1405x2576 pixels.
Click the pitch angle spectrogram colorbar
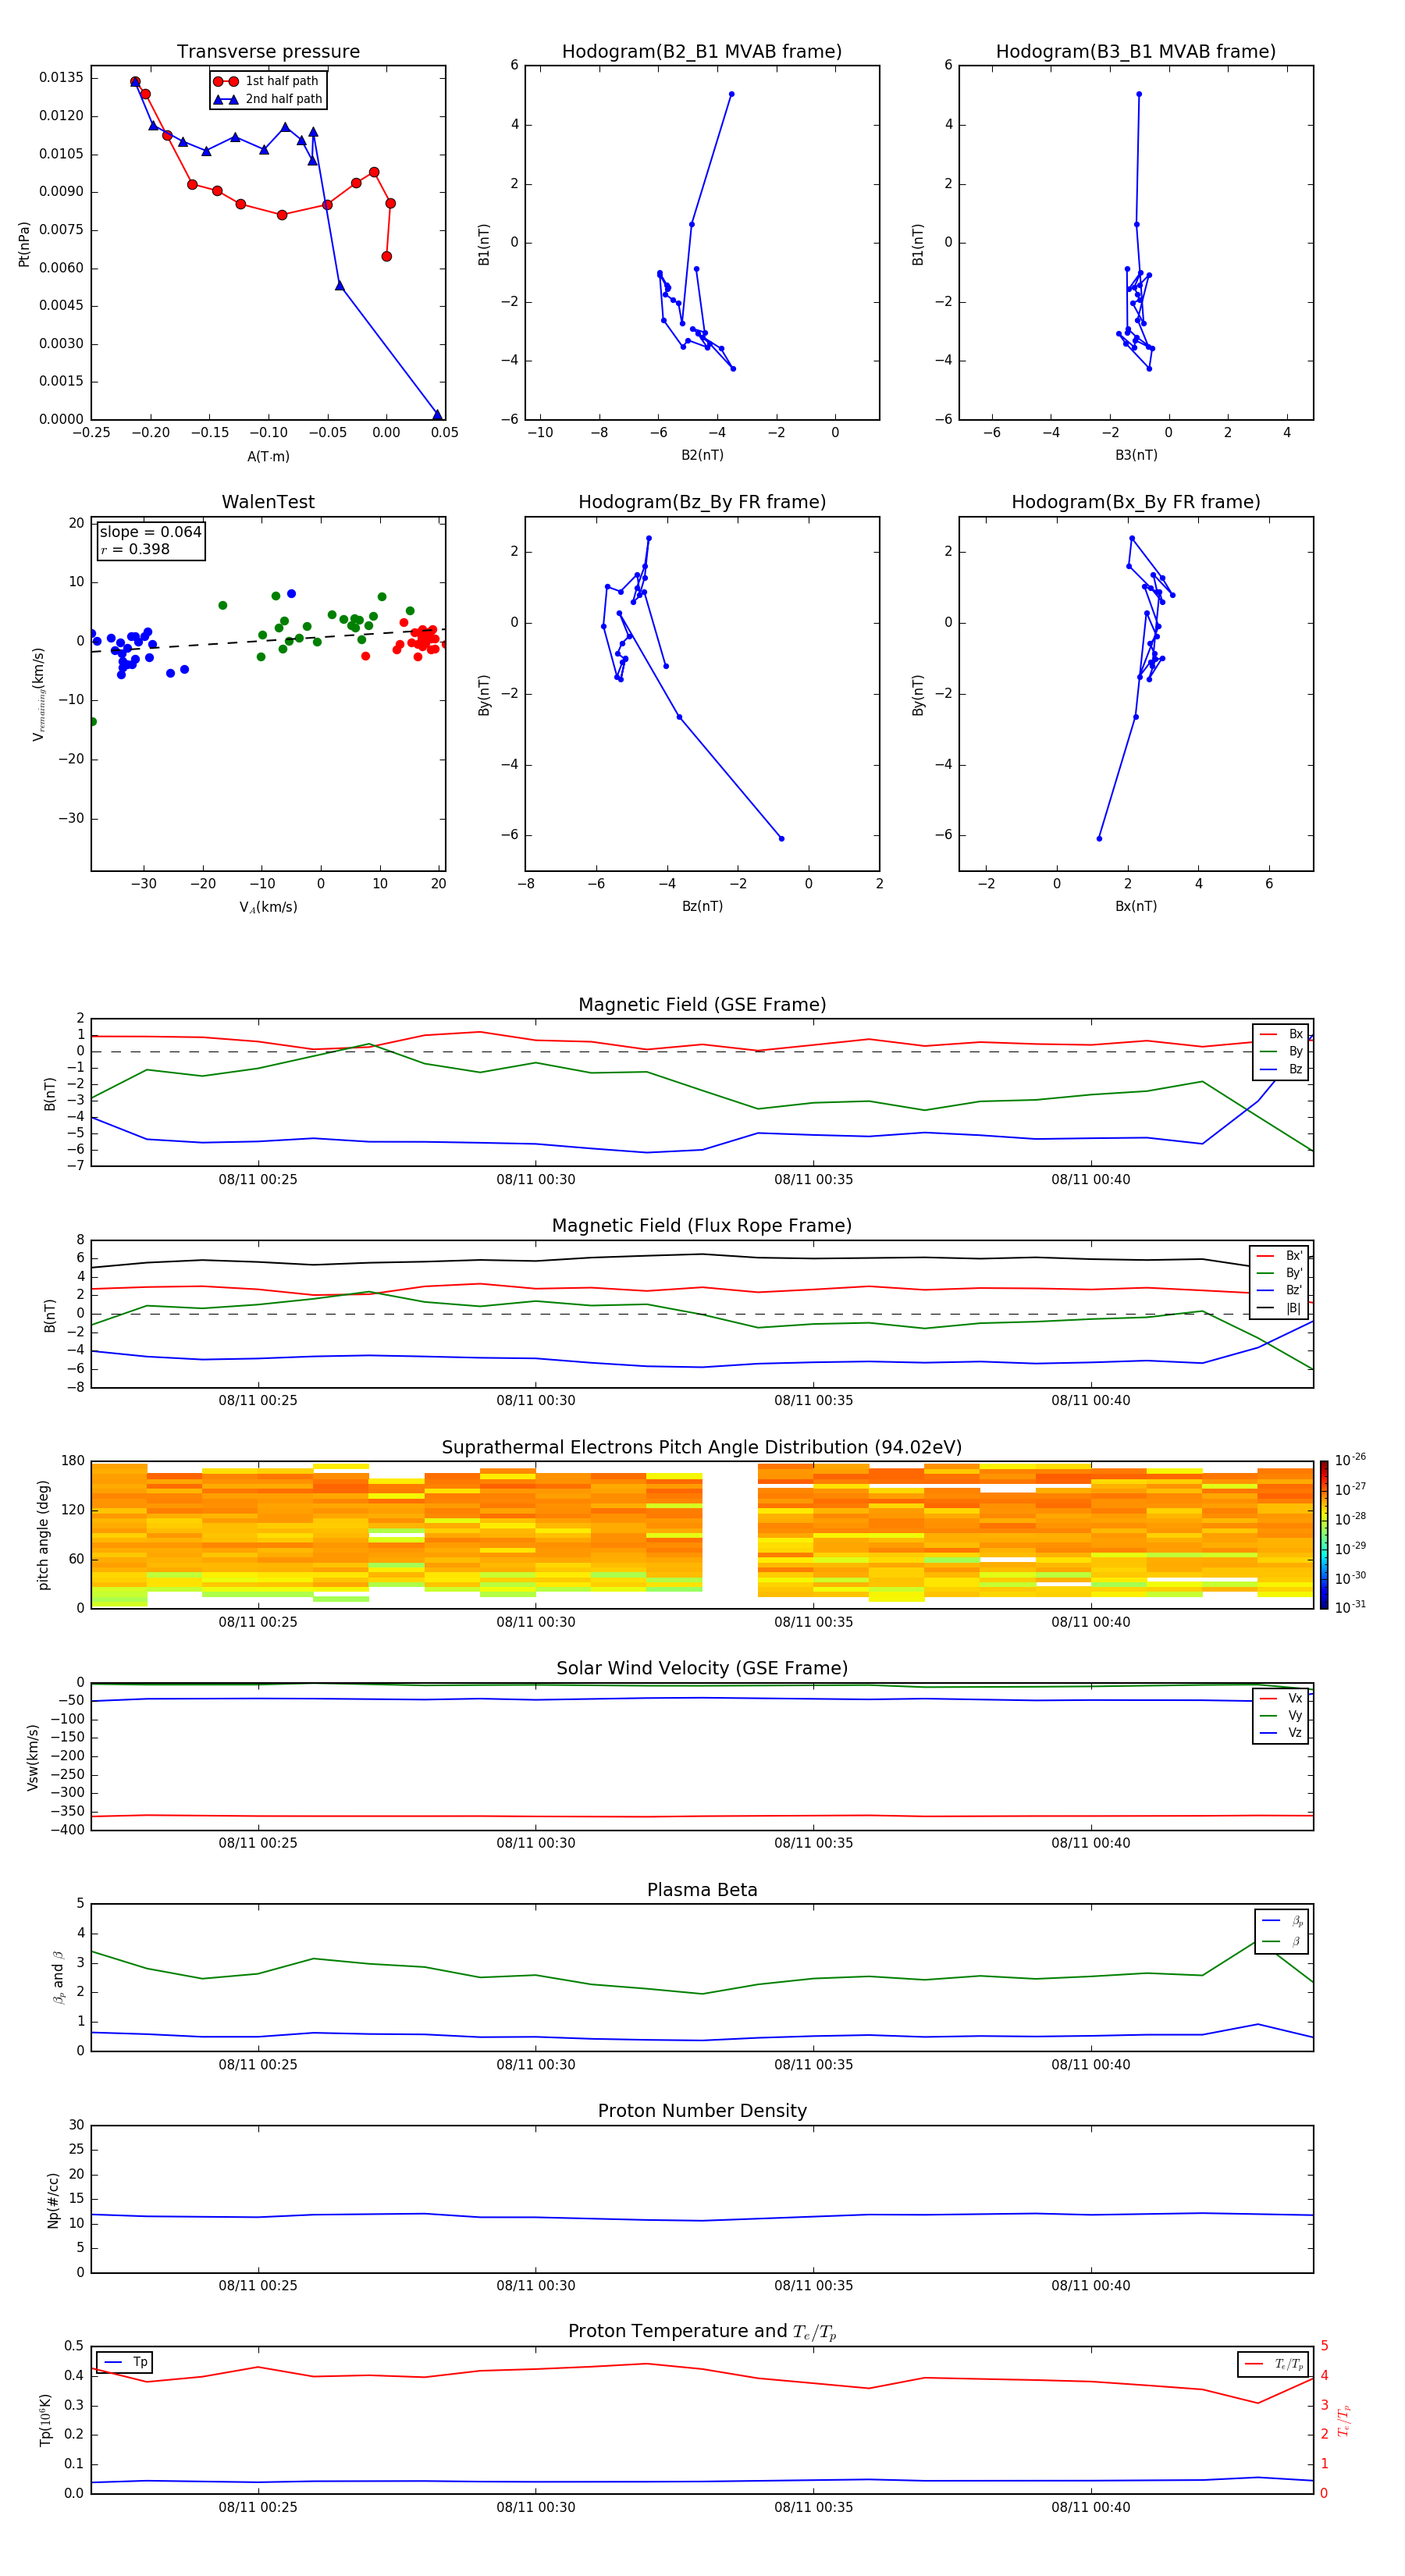point(1324,1536)
